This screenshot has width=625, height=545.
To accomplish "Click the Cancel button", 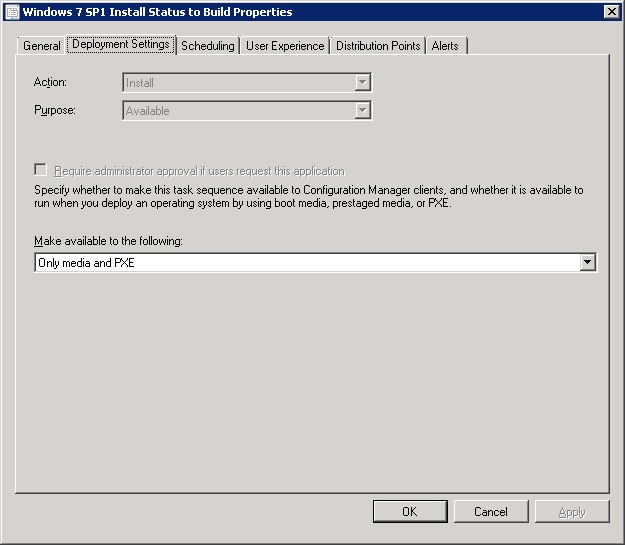I will click(x=491, y=512).
